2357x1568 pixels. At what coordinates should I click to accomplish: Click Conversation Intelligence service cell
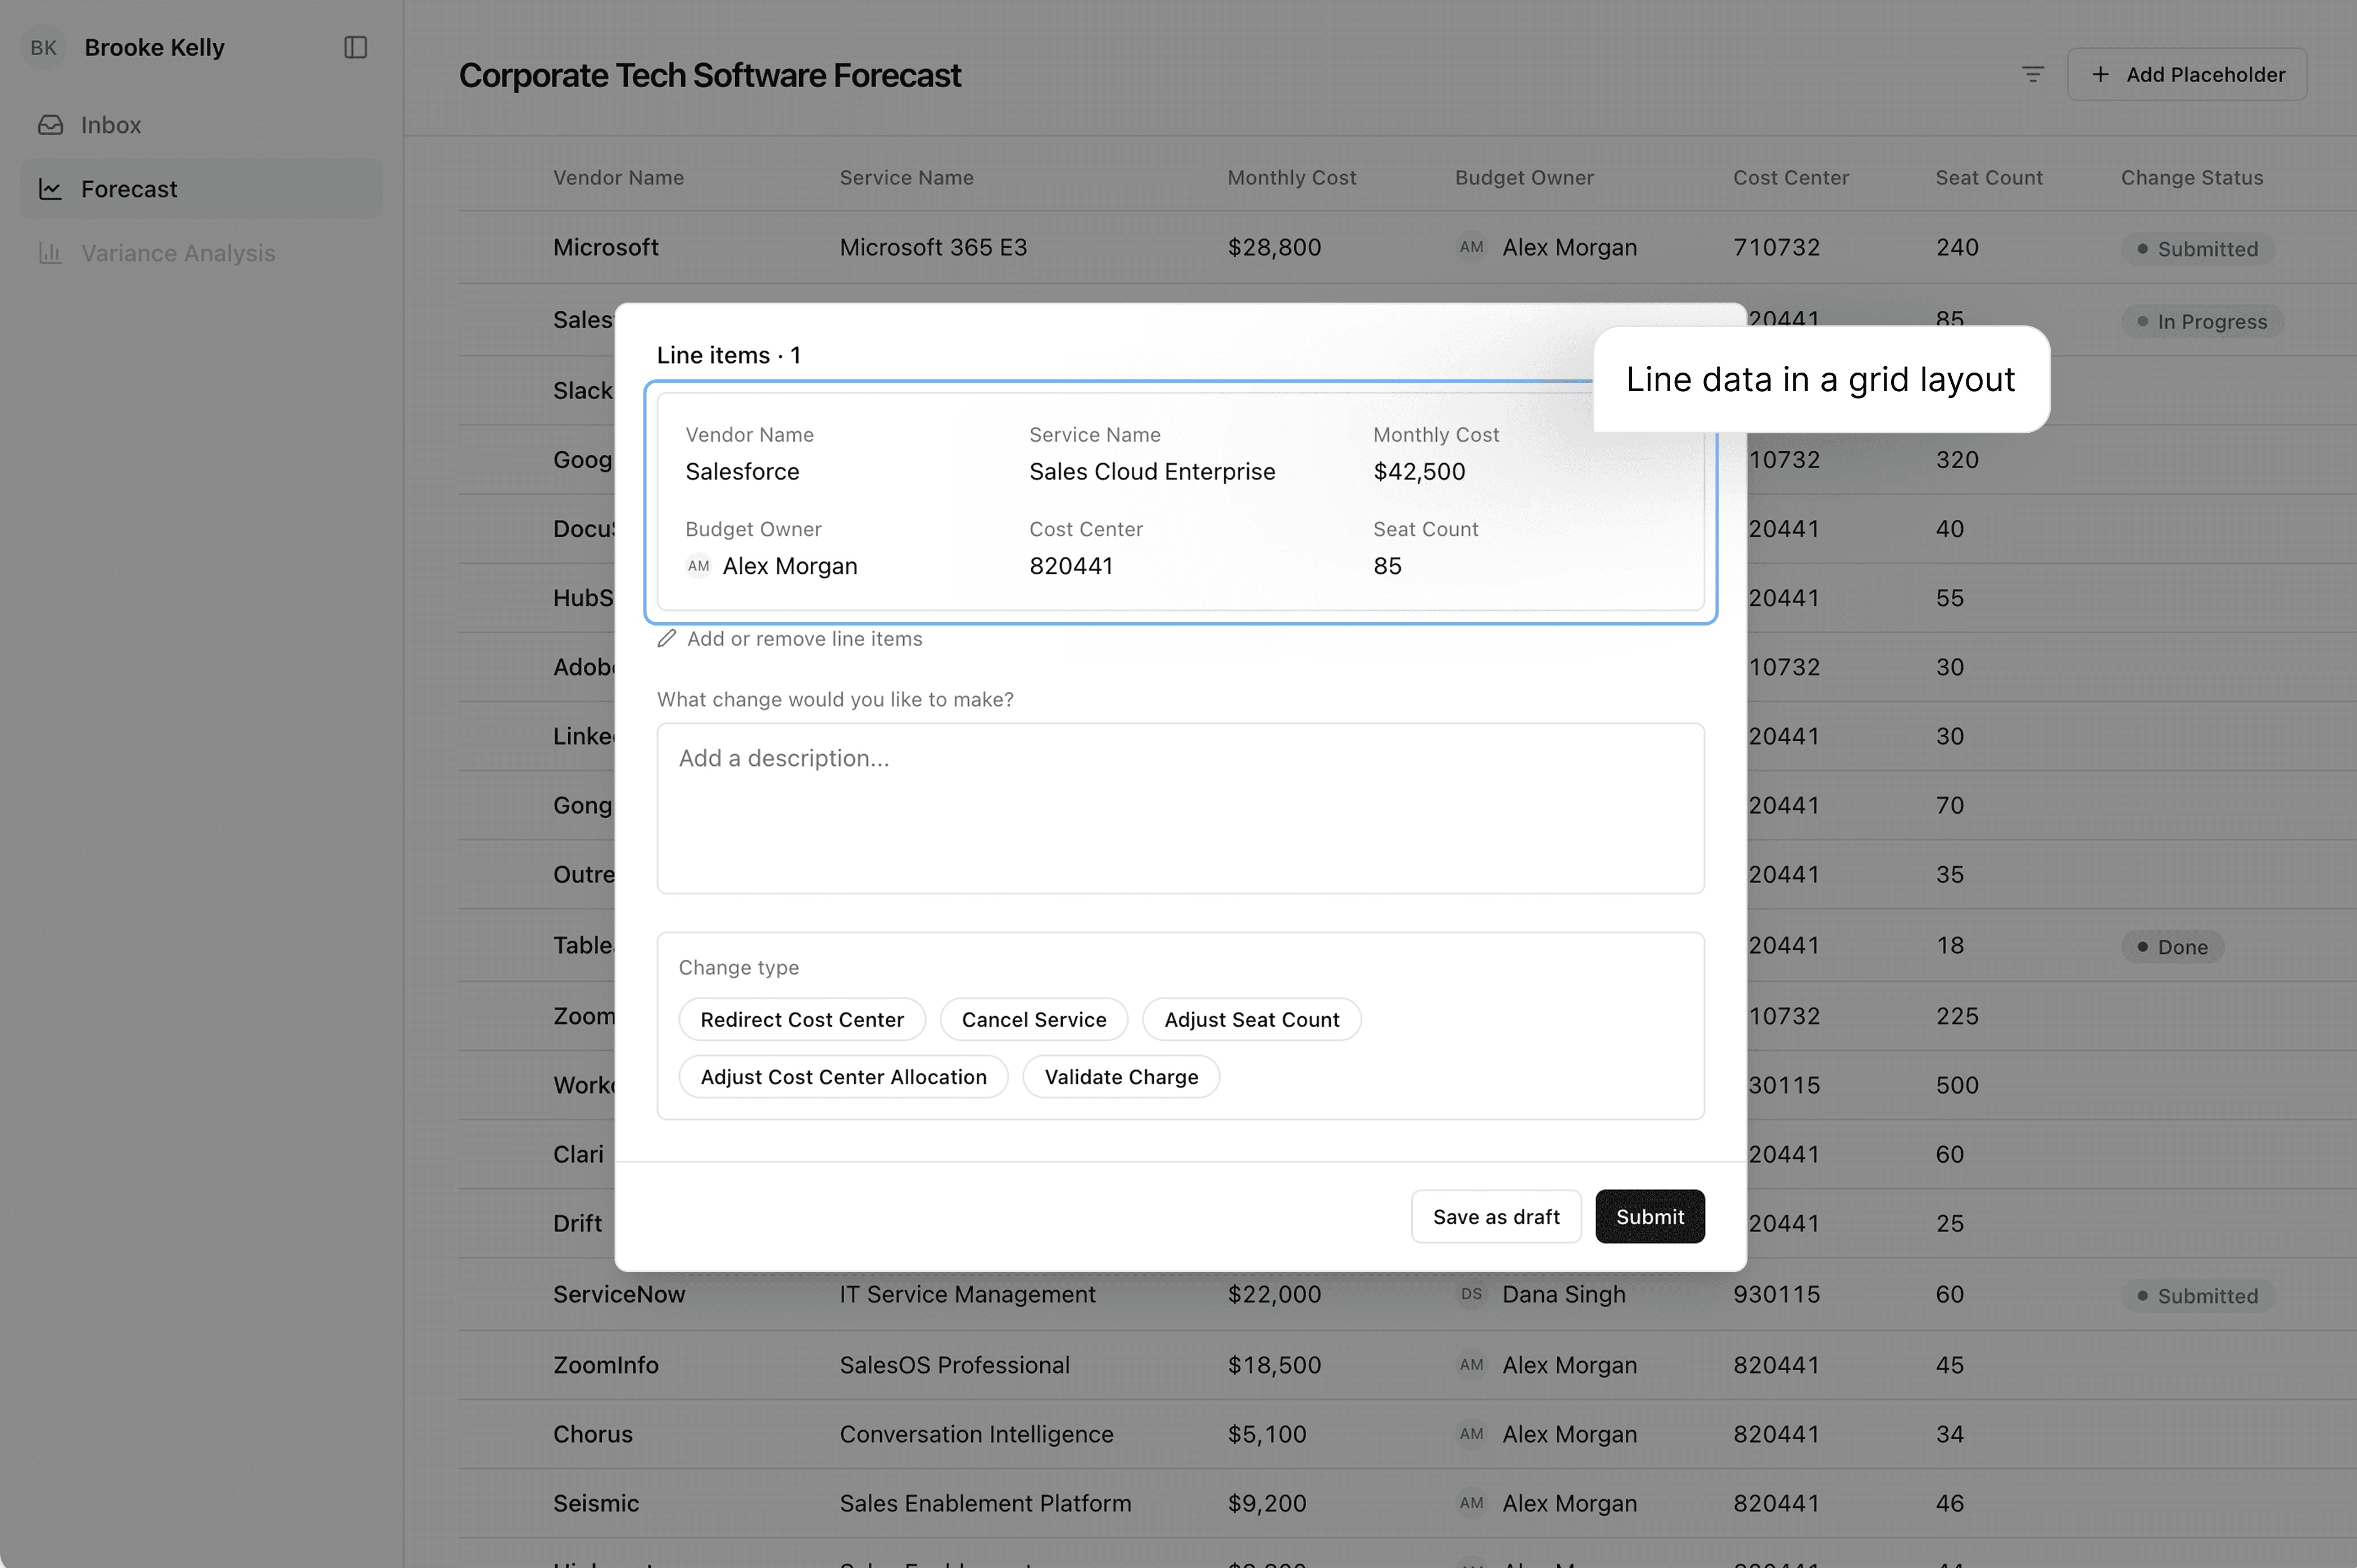[976, 1434]
